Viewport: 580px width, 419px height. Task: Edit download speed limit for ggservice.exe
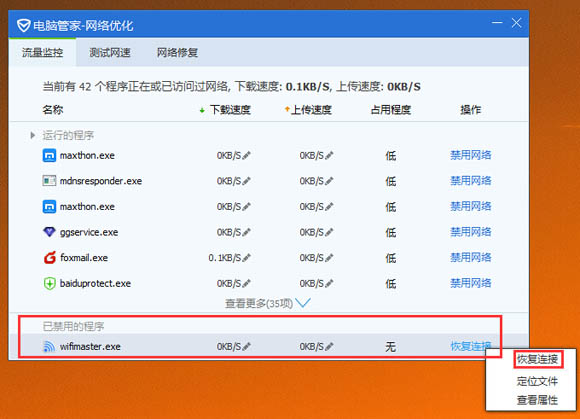[246, 232]
